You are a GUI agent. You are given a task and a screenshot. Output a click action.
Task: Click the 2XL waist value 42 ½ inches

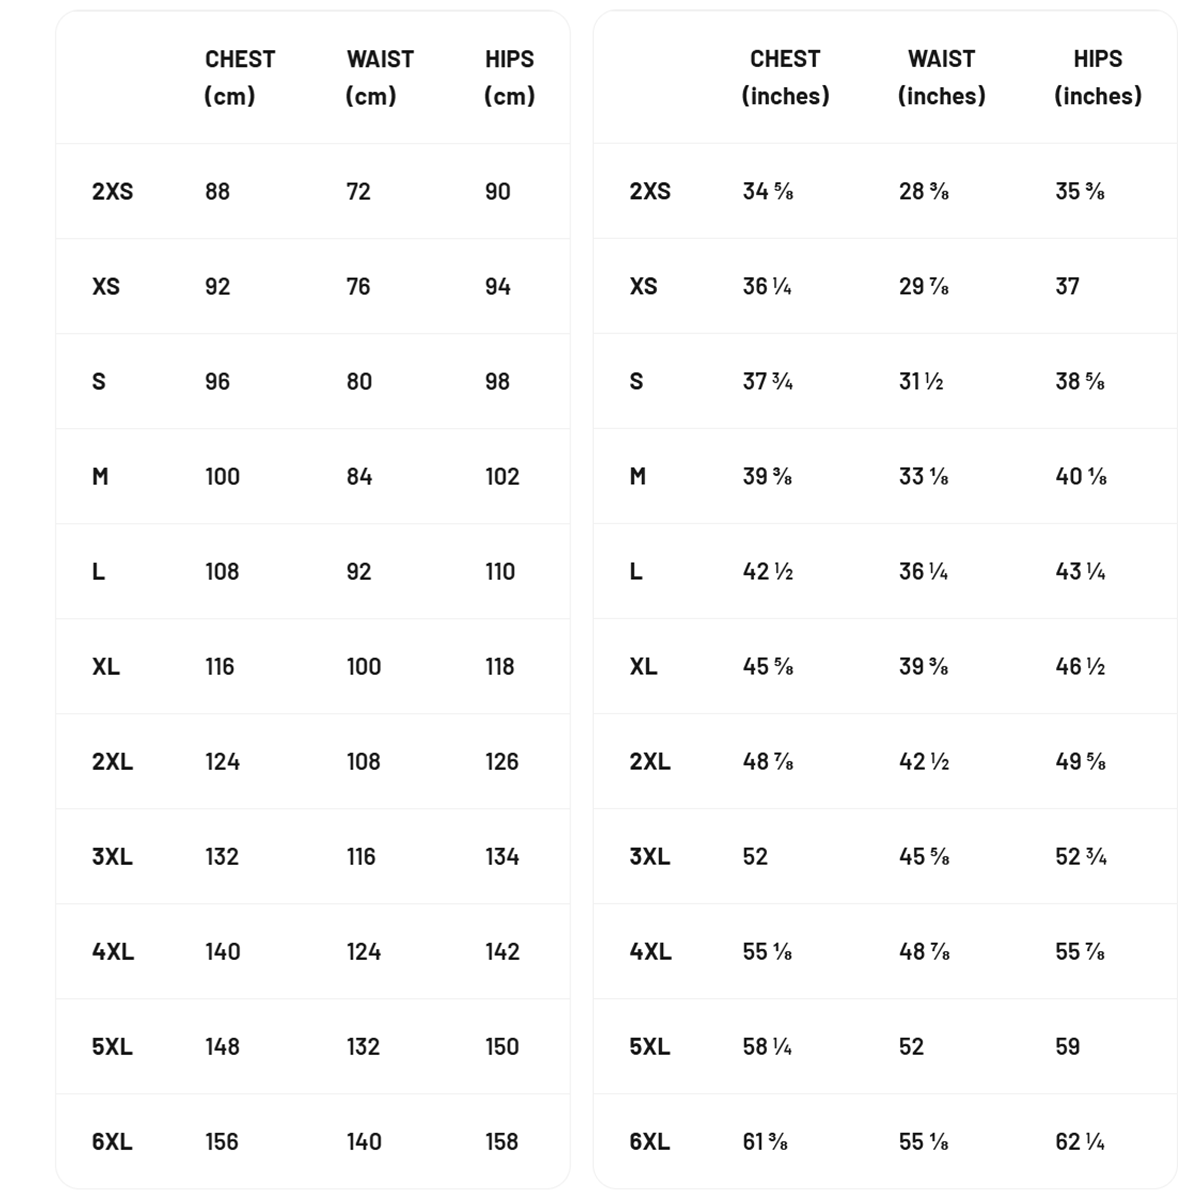click(x=923, y=761)
